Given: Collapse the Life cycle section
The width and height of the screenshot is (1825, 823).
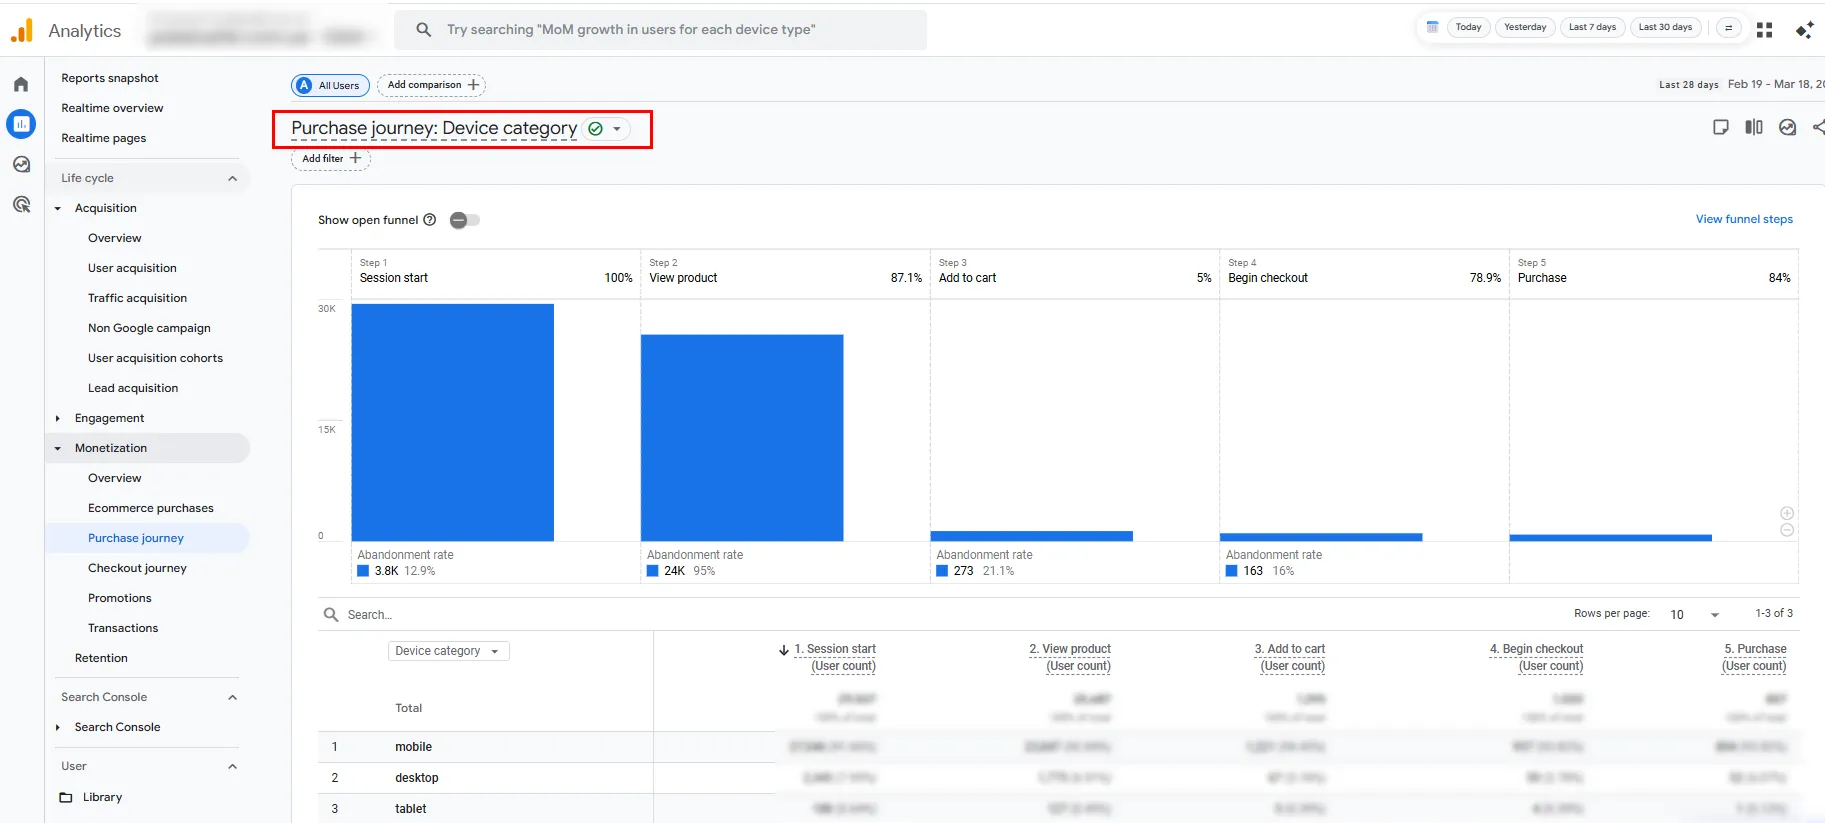Looking at the screenshot, I should (x=232, y=178).
